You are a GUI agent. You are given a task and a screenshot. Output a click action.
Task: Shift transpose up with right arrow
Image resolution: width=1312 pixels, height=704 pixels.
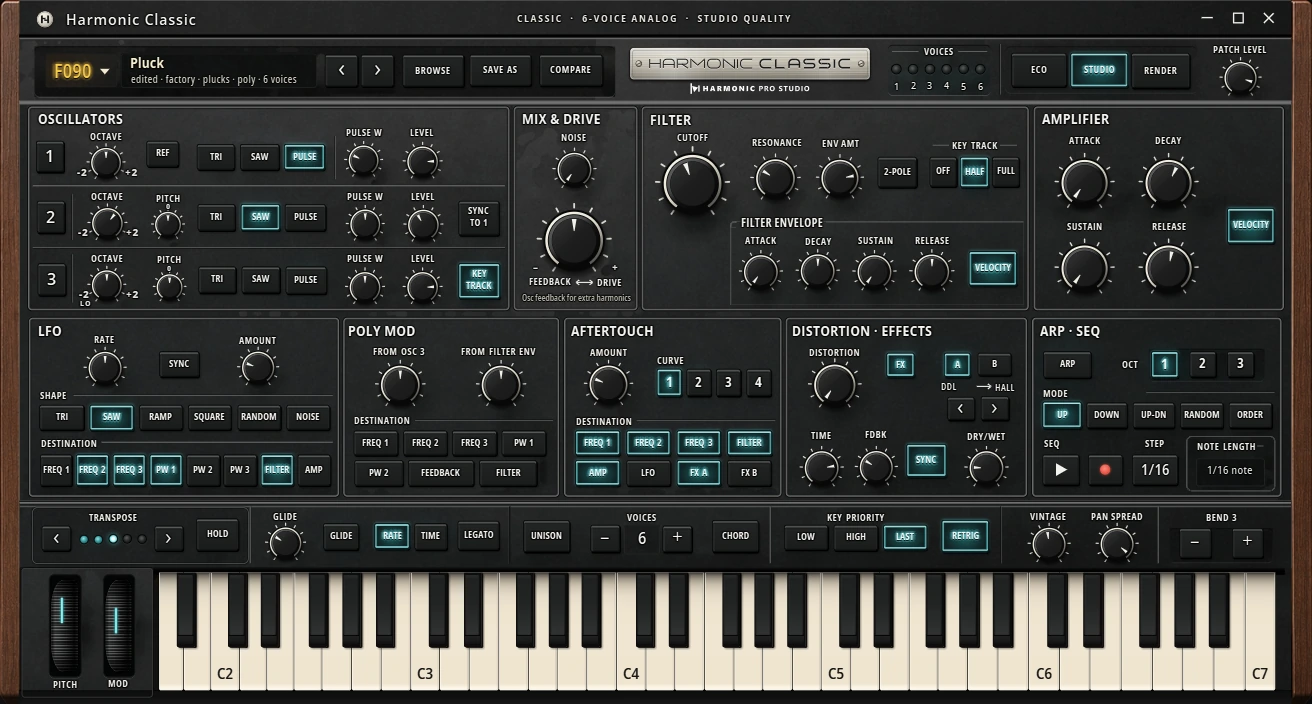[168, 538]
